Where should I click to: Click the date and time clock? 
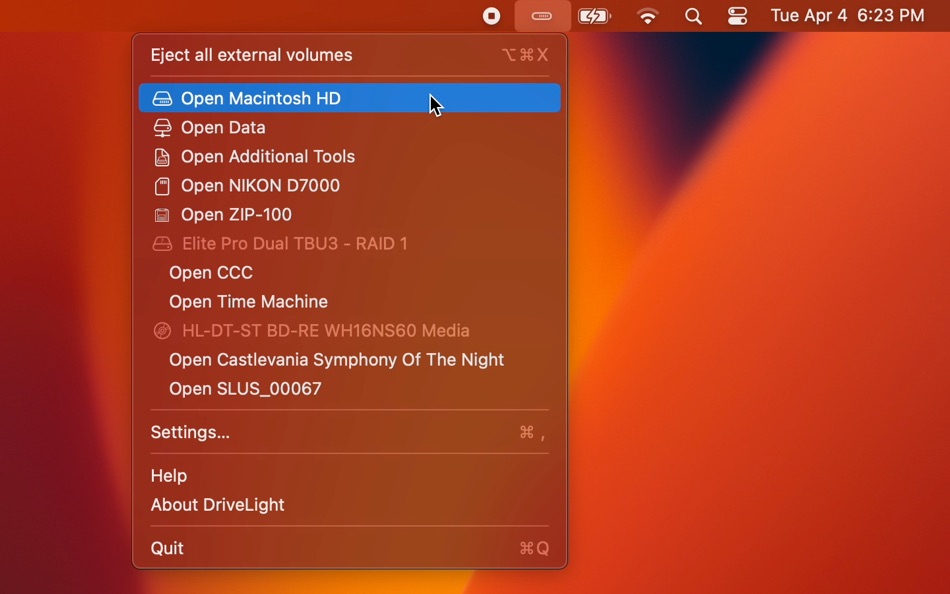tap(847, 15)
